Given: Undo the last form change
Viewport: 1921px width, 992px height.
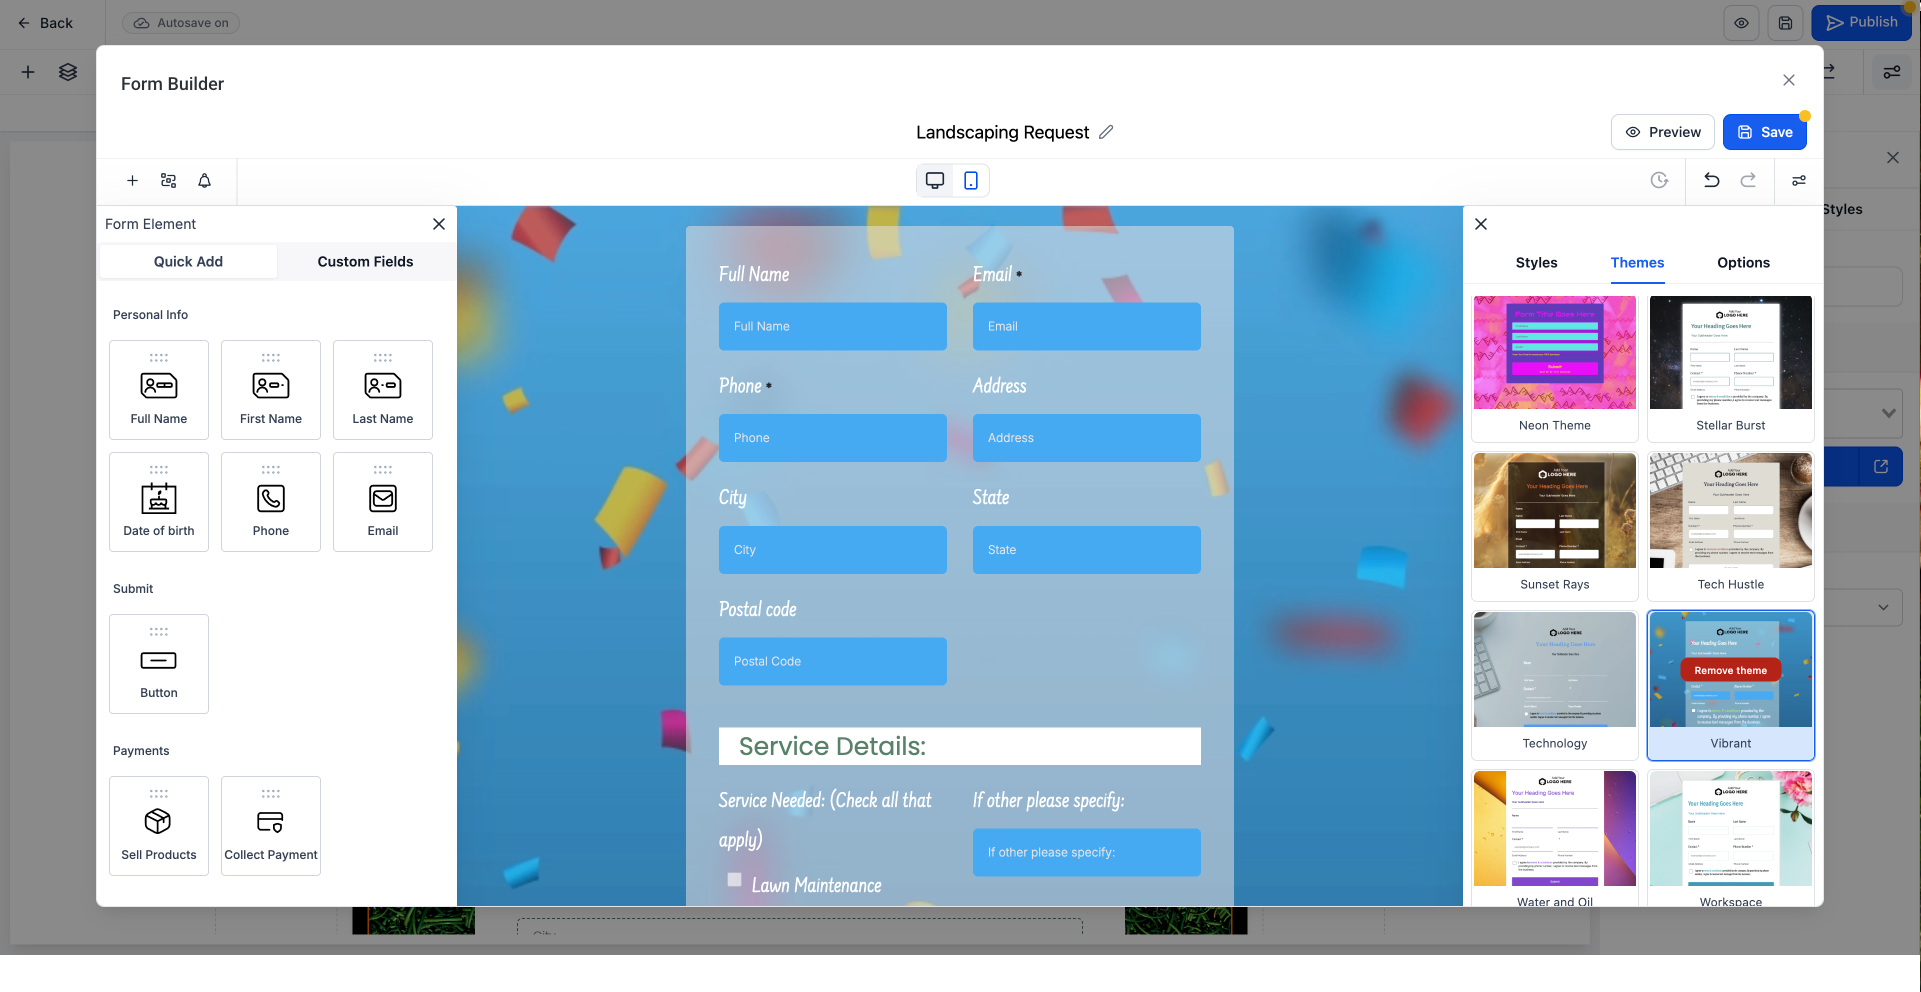Looking at the screenshot, I should pyautogui.click(x=1712, y=181).
